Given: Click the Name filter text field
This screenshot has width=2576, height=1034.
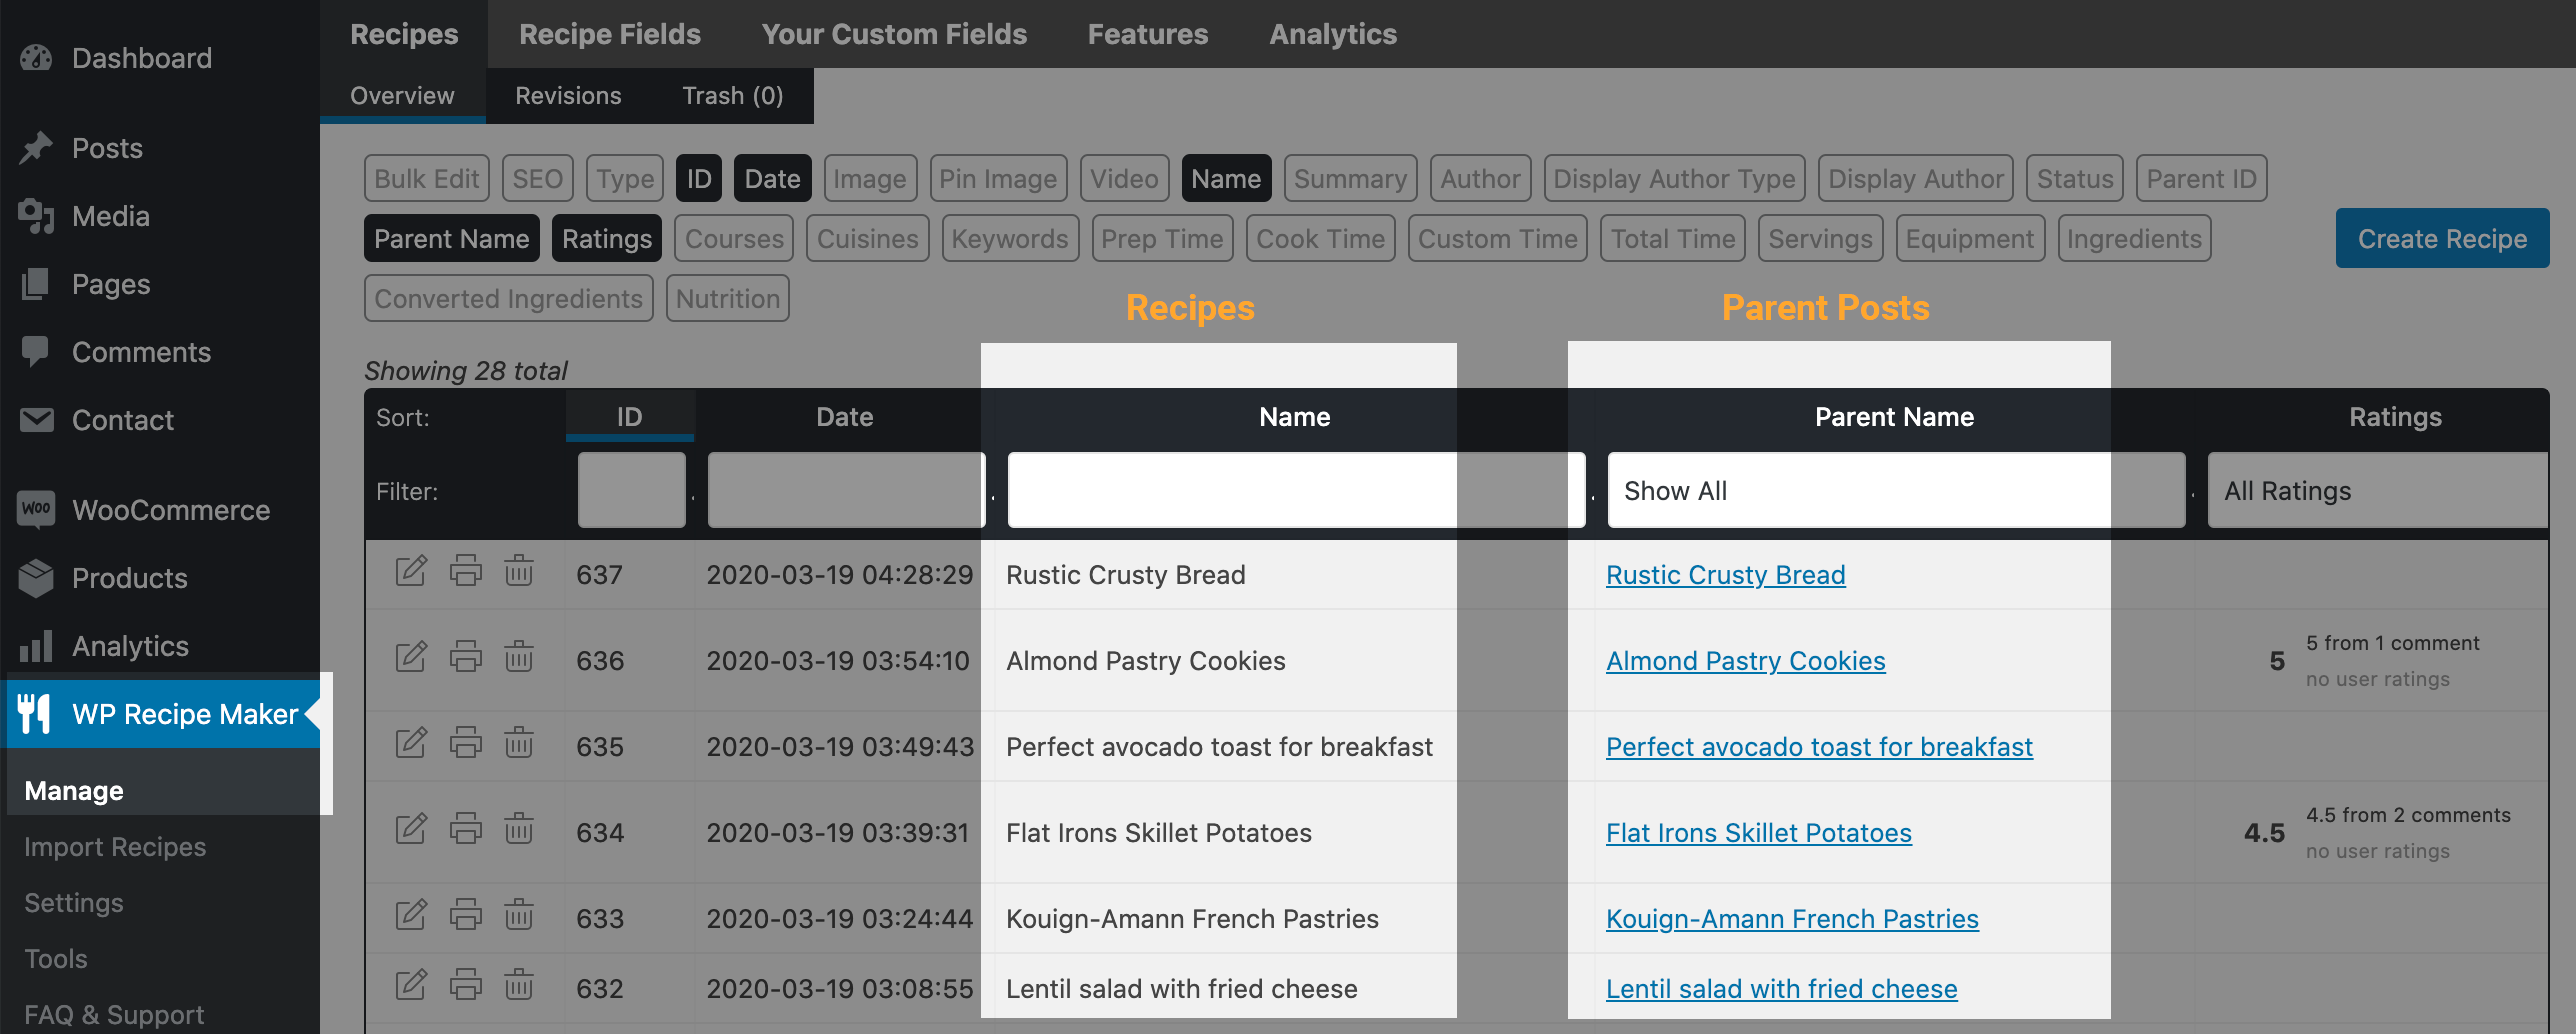Looking at the screenshot, I should tap(1295, 491).
